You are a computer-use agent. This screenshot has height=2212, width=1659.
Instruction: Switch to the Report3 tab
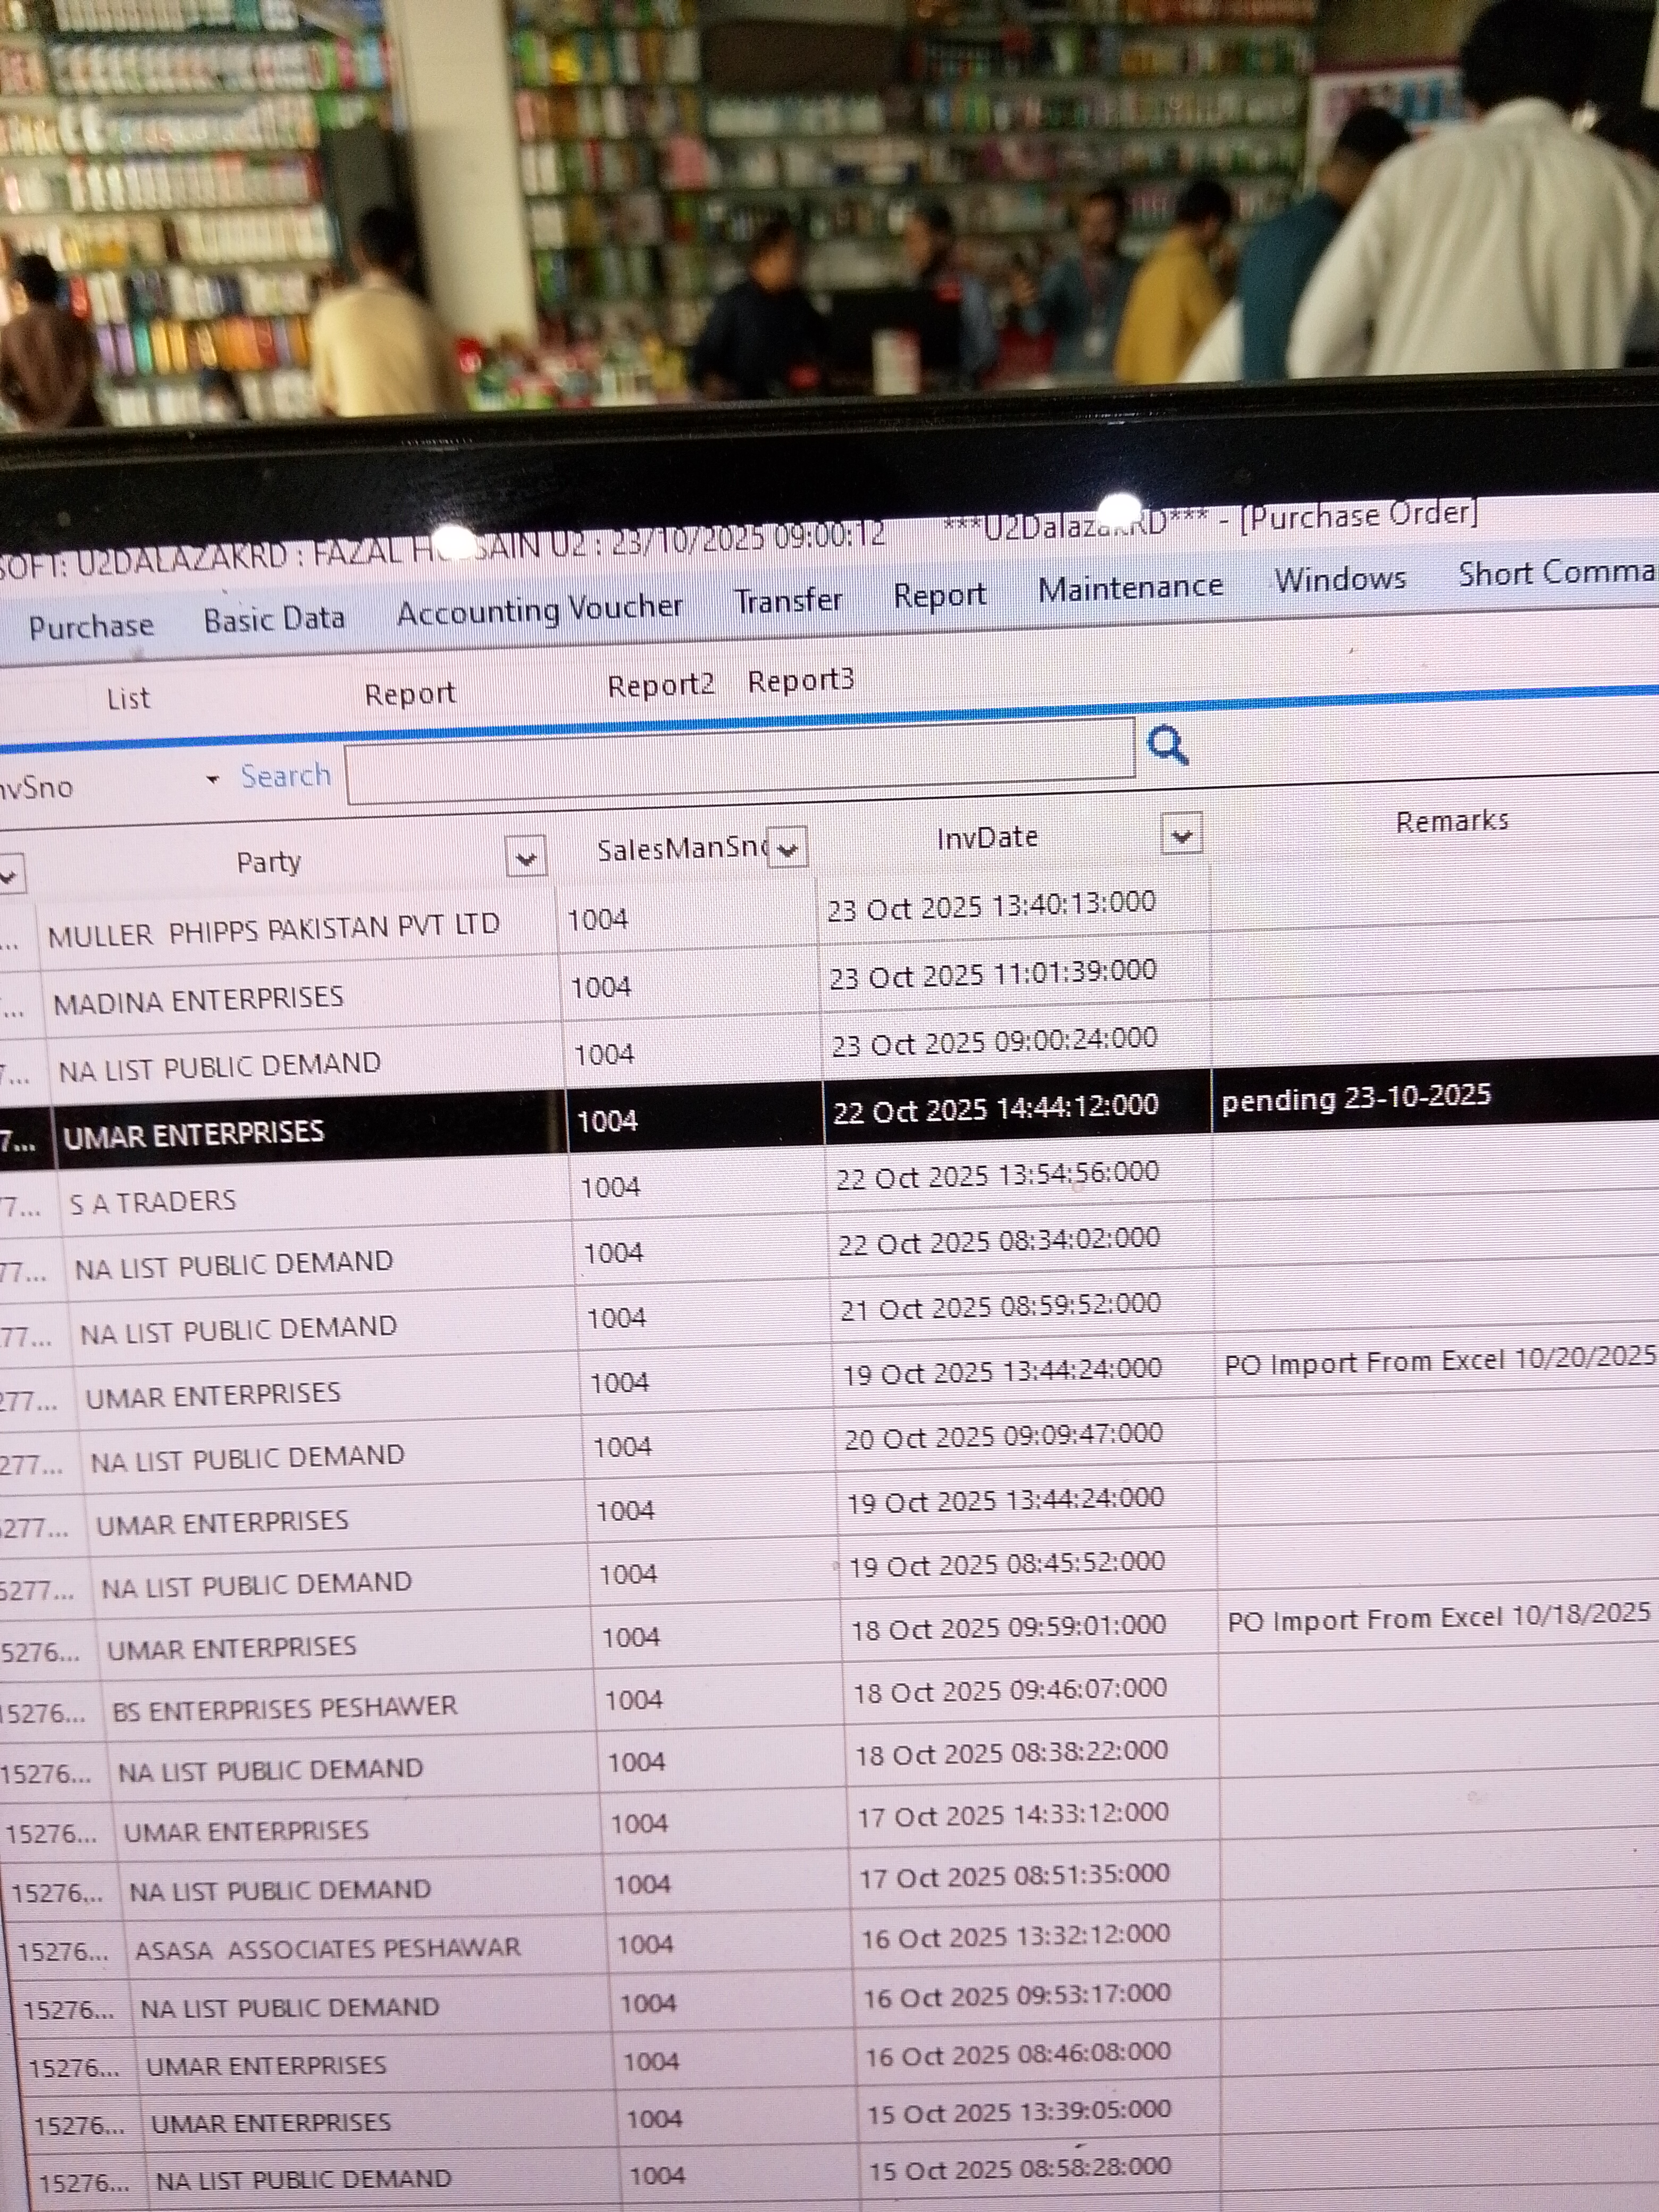pyautogui.click(x=800, y=681)
